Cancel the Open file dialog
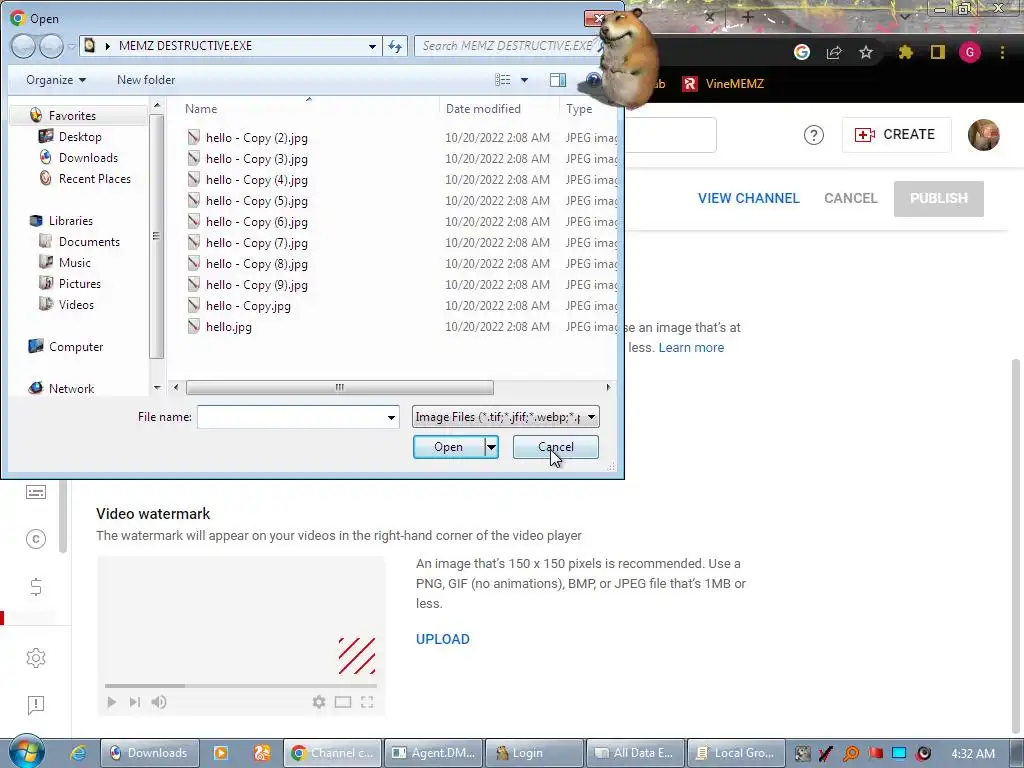This screenshot has width=1024, height=768. [556, 447]
